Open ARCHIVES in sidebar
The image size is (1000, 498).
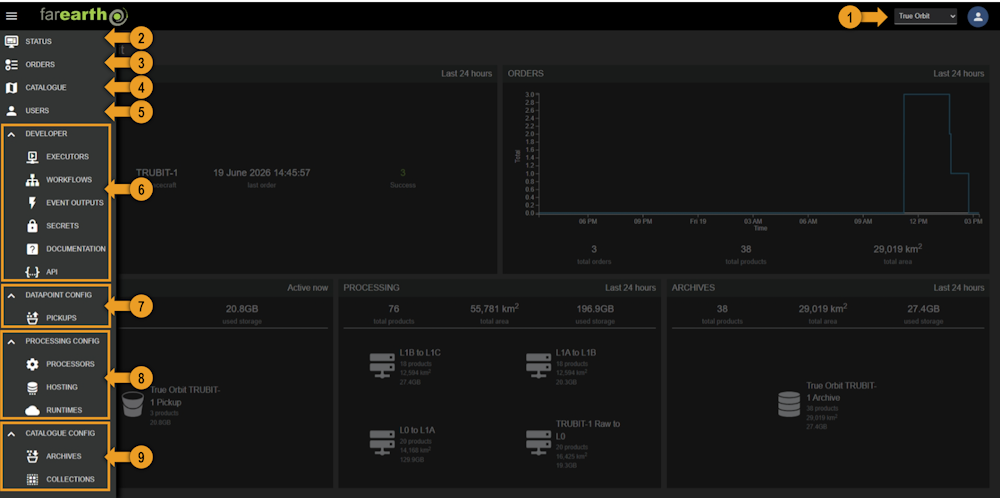(64, 456)
